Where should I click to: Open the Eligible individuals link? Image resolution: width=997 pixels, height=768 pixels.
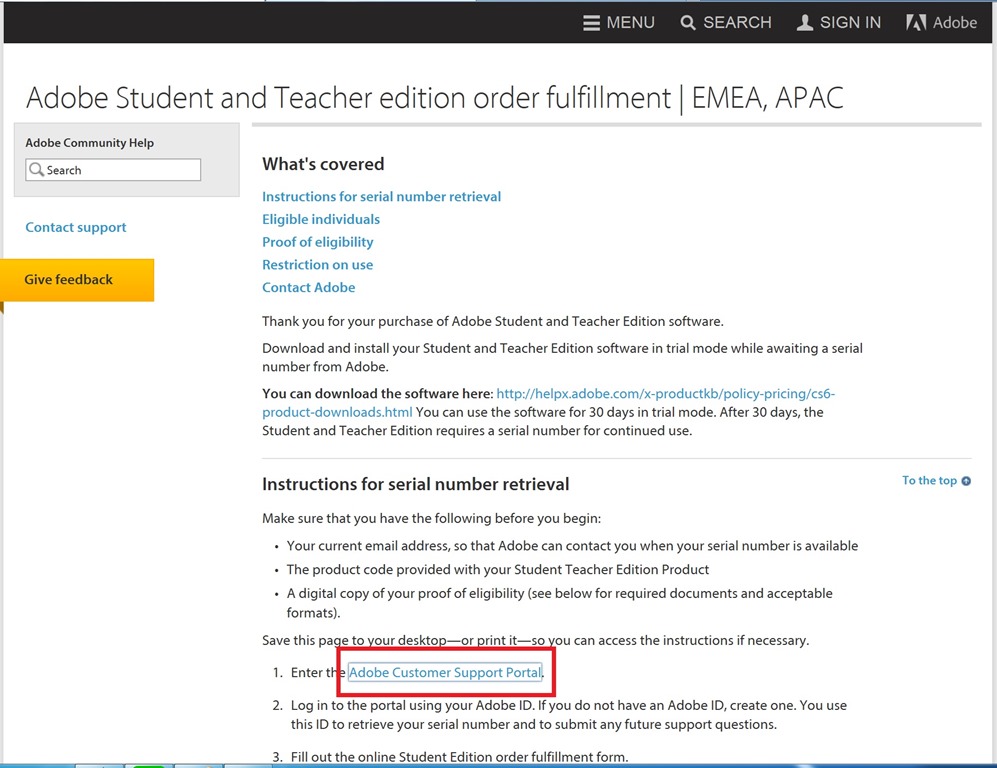tap(321, 219)
